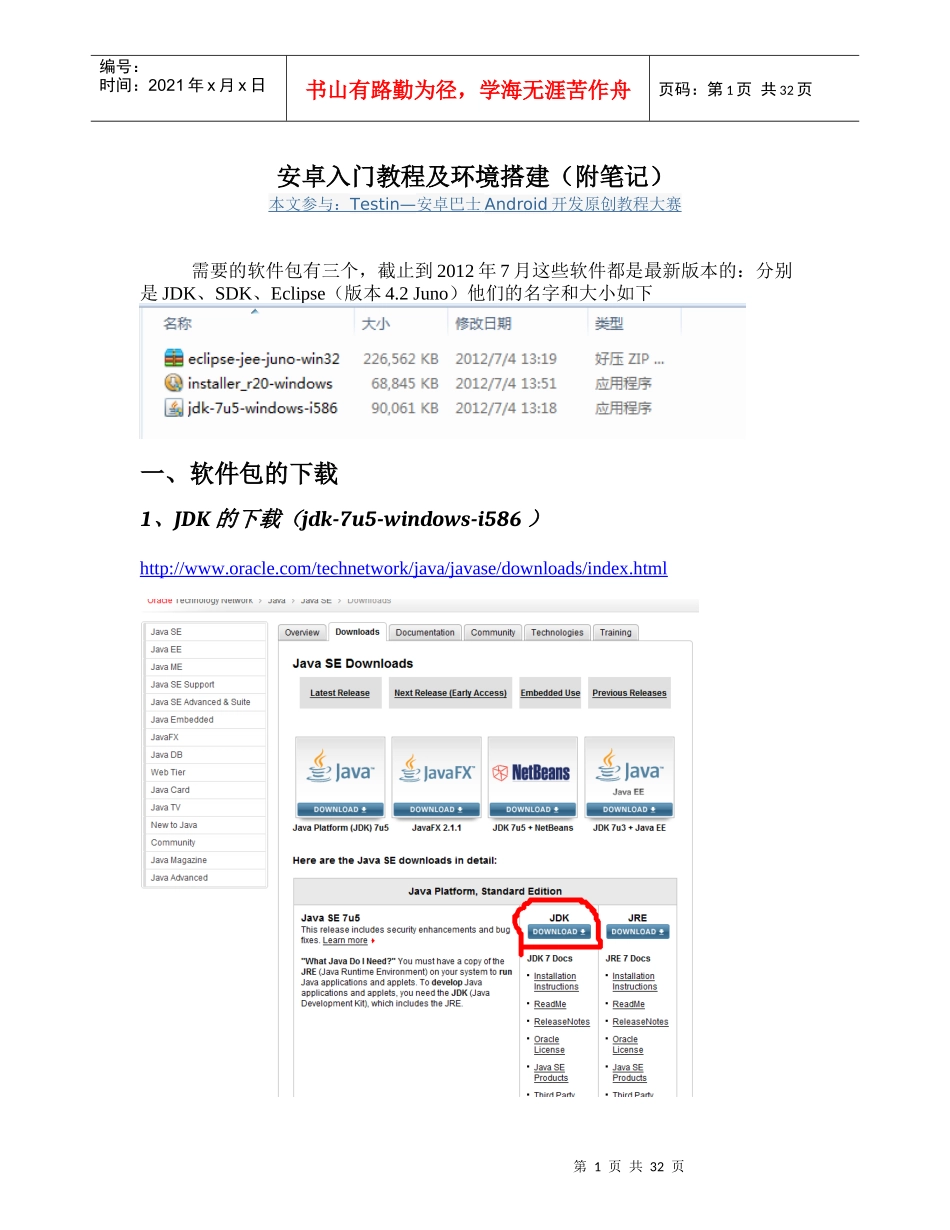Open Community in the left sidebar
The width and height of the screenshot is (950, 1230).
205,843
